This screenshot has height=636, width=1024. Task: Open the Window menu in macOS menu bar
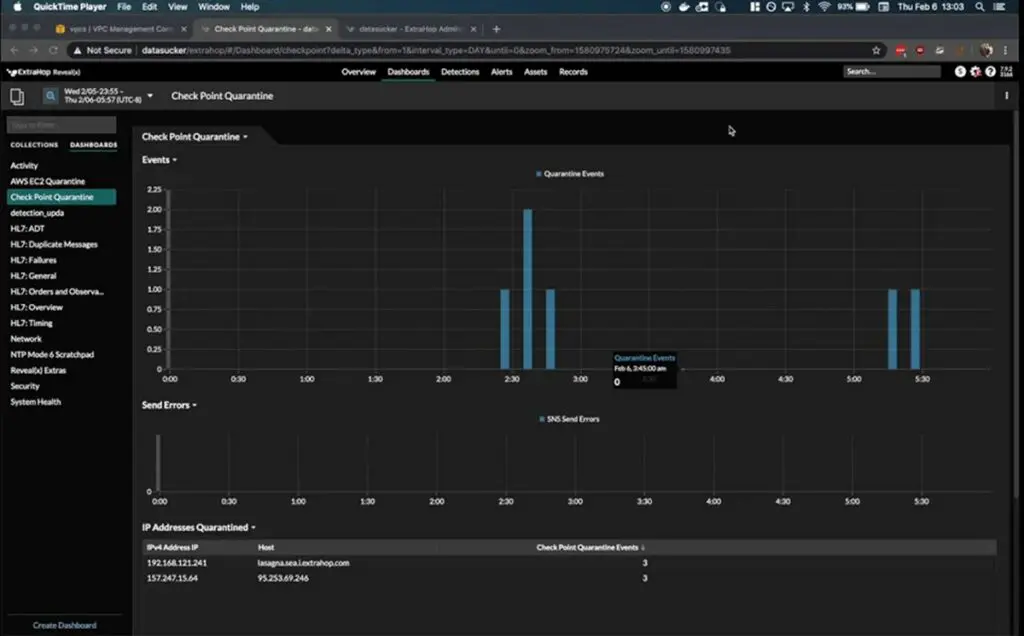pyautogui.click(x=213, y=7)
